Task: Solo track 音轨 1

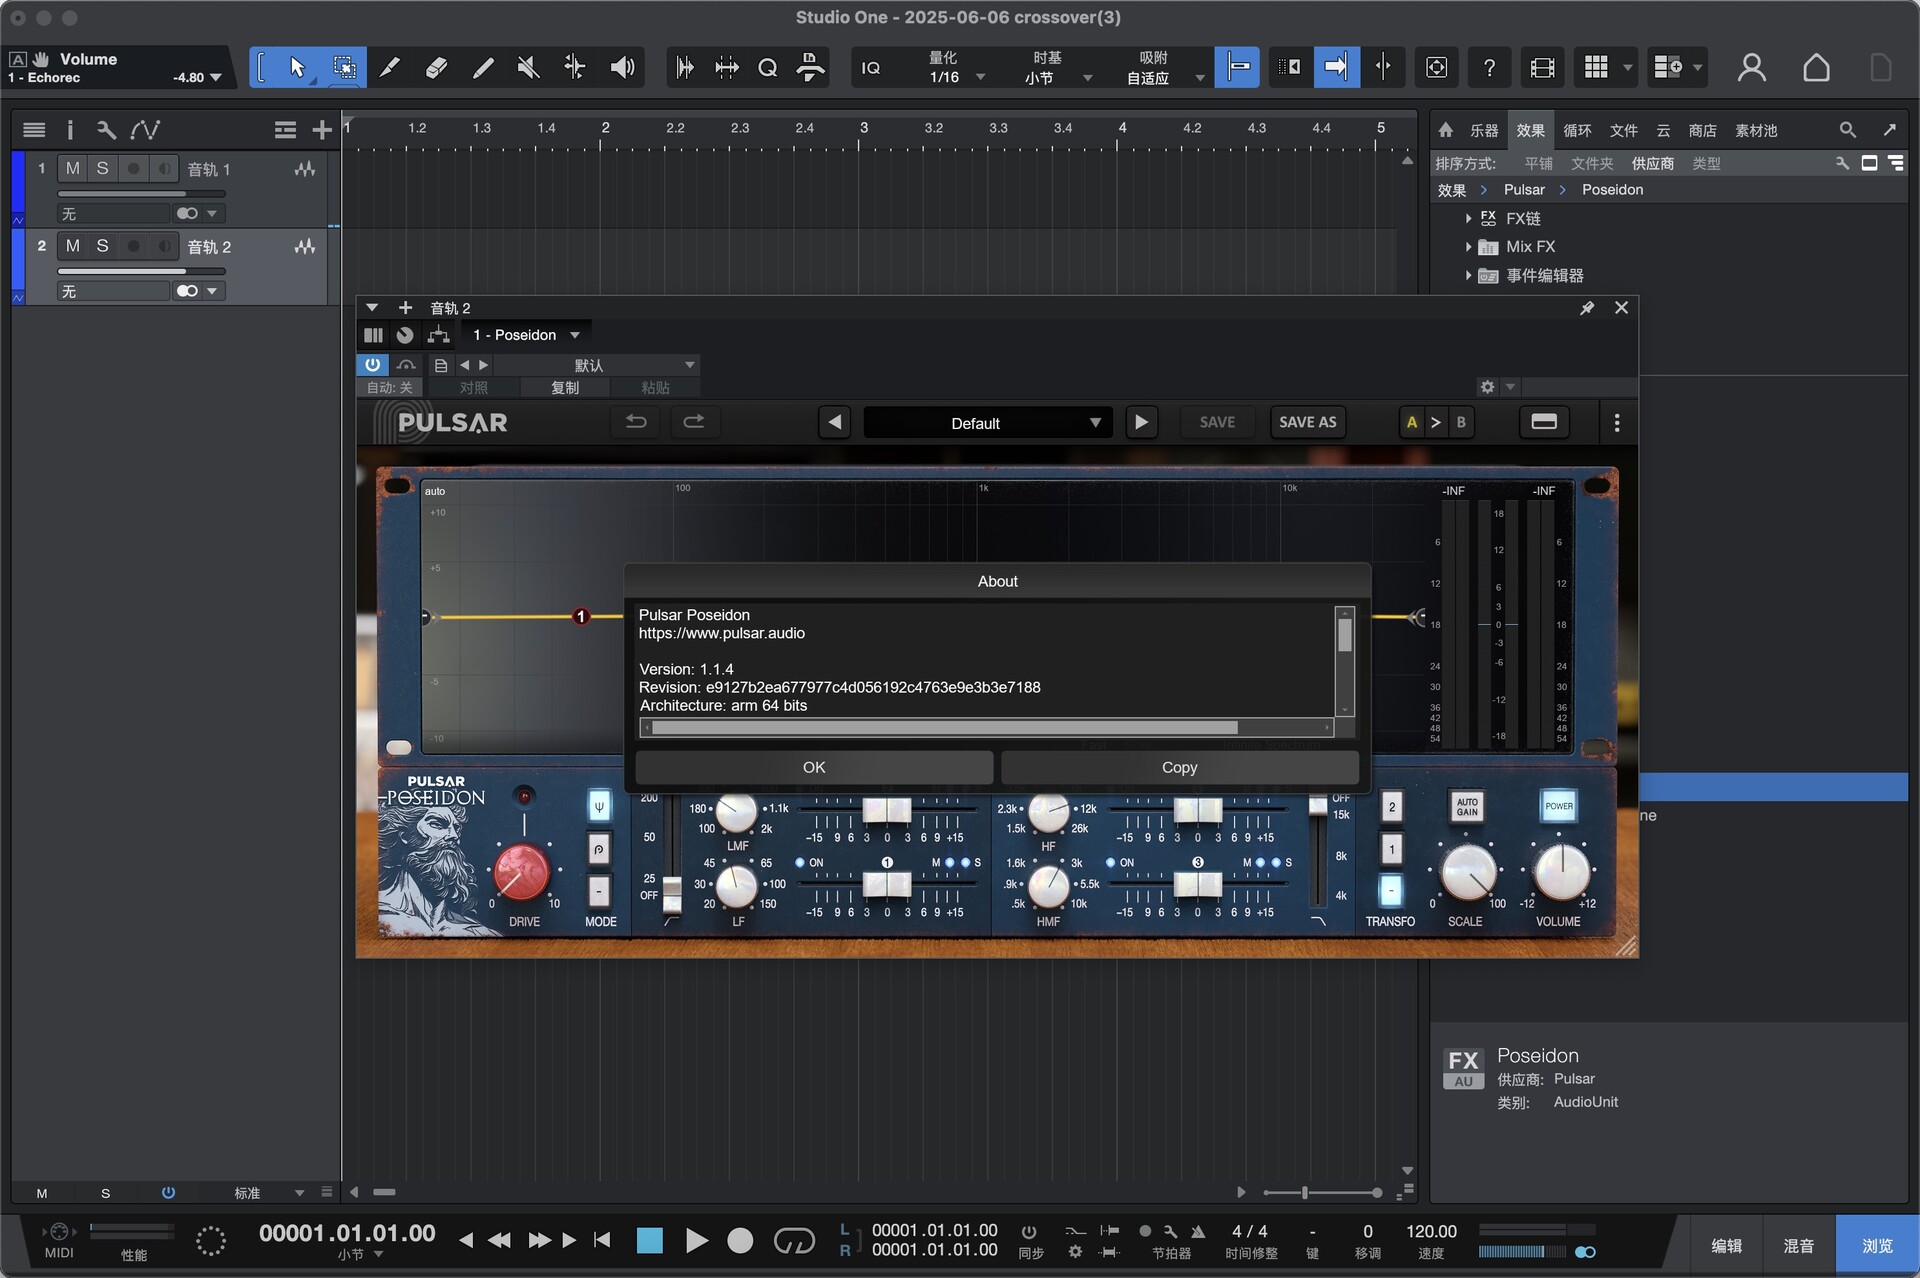Action: click(x=102, y=168)
